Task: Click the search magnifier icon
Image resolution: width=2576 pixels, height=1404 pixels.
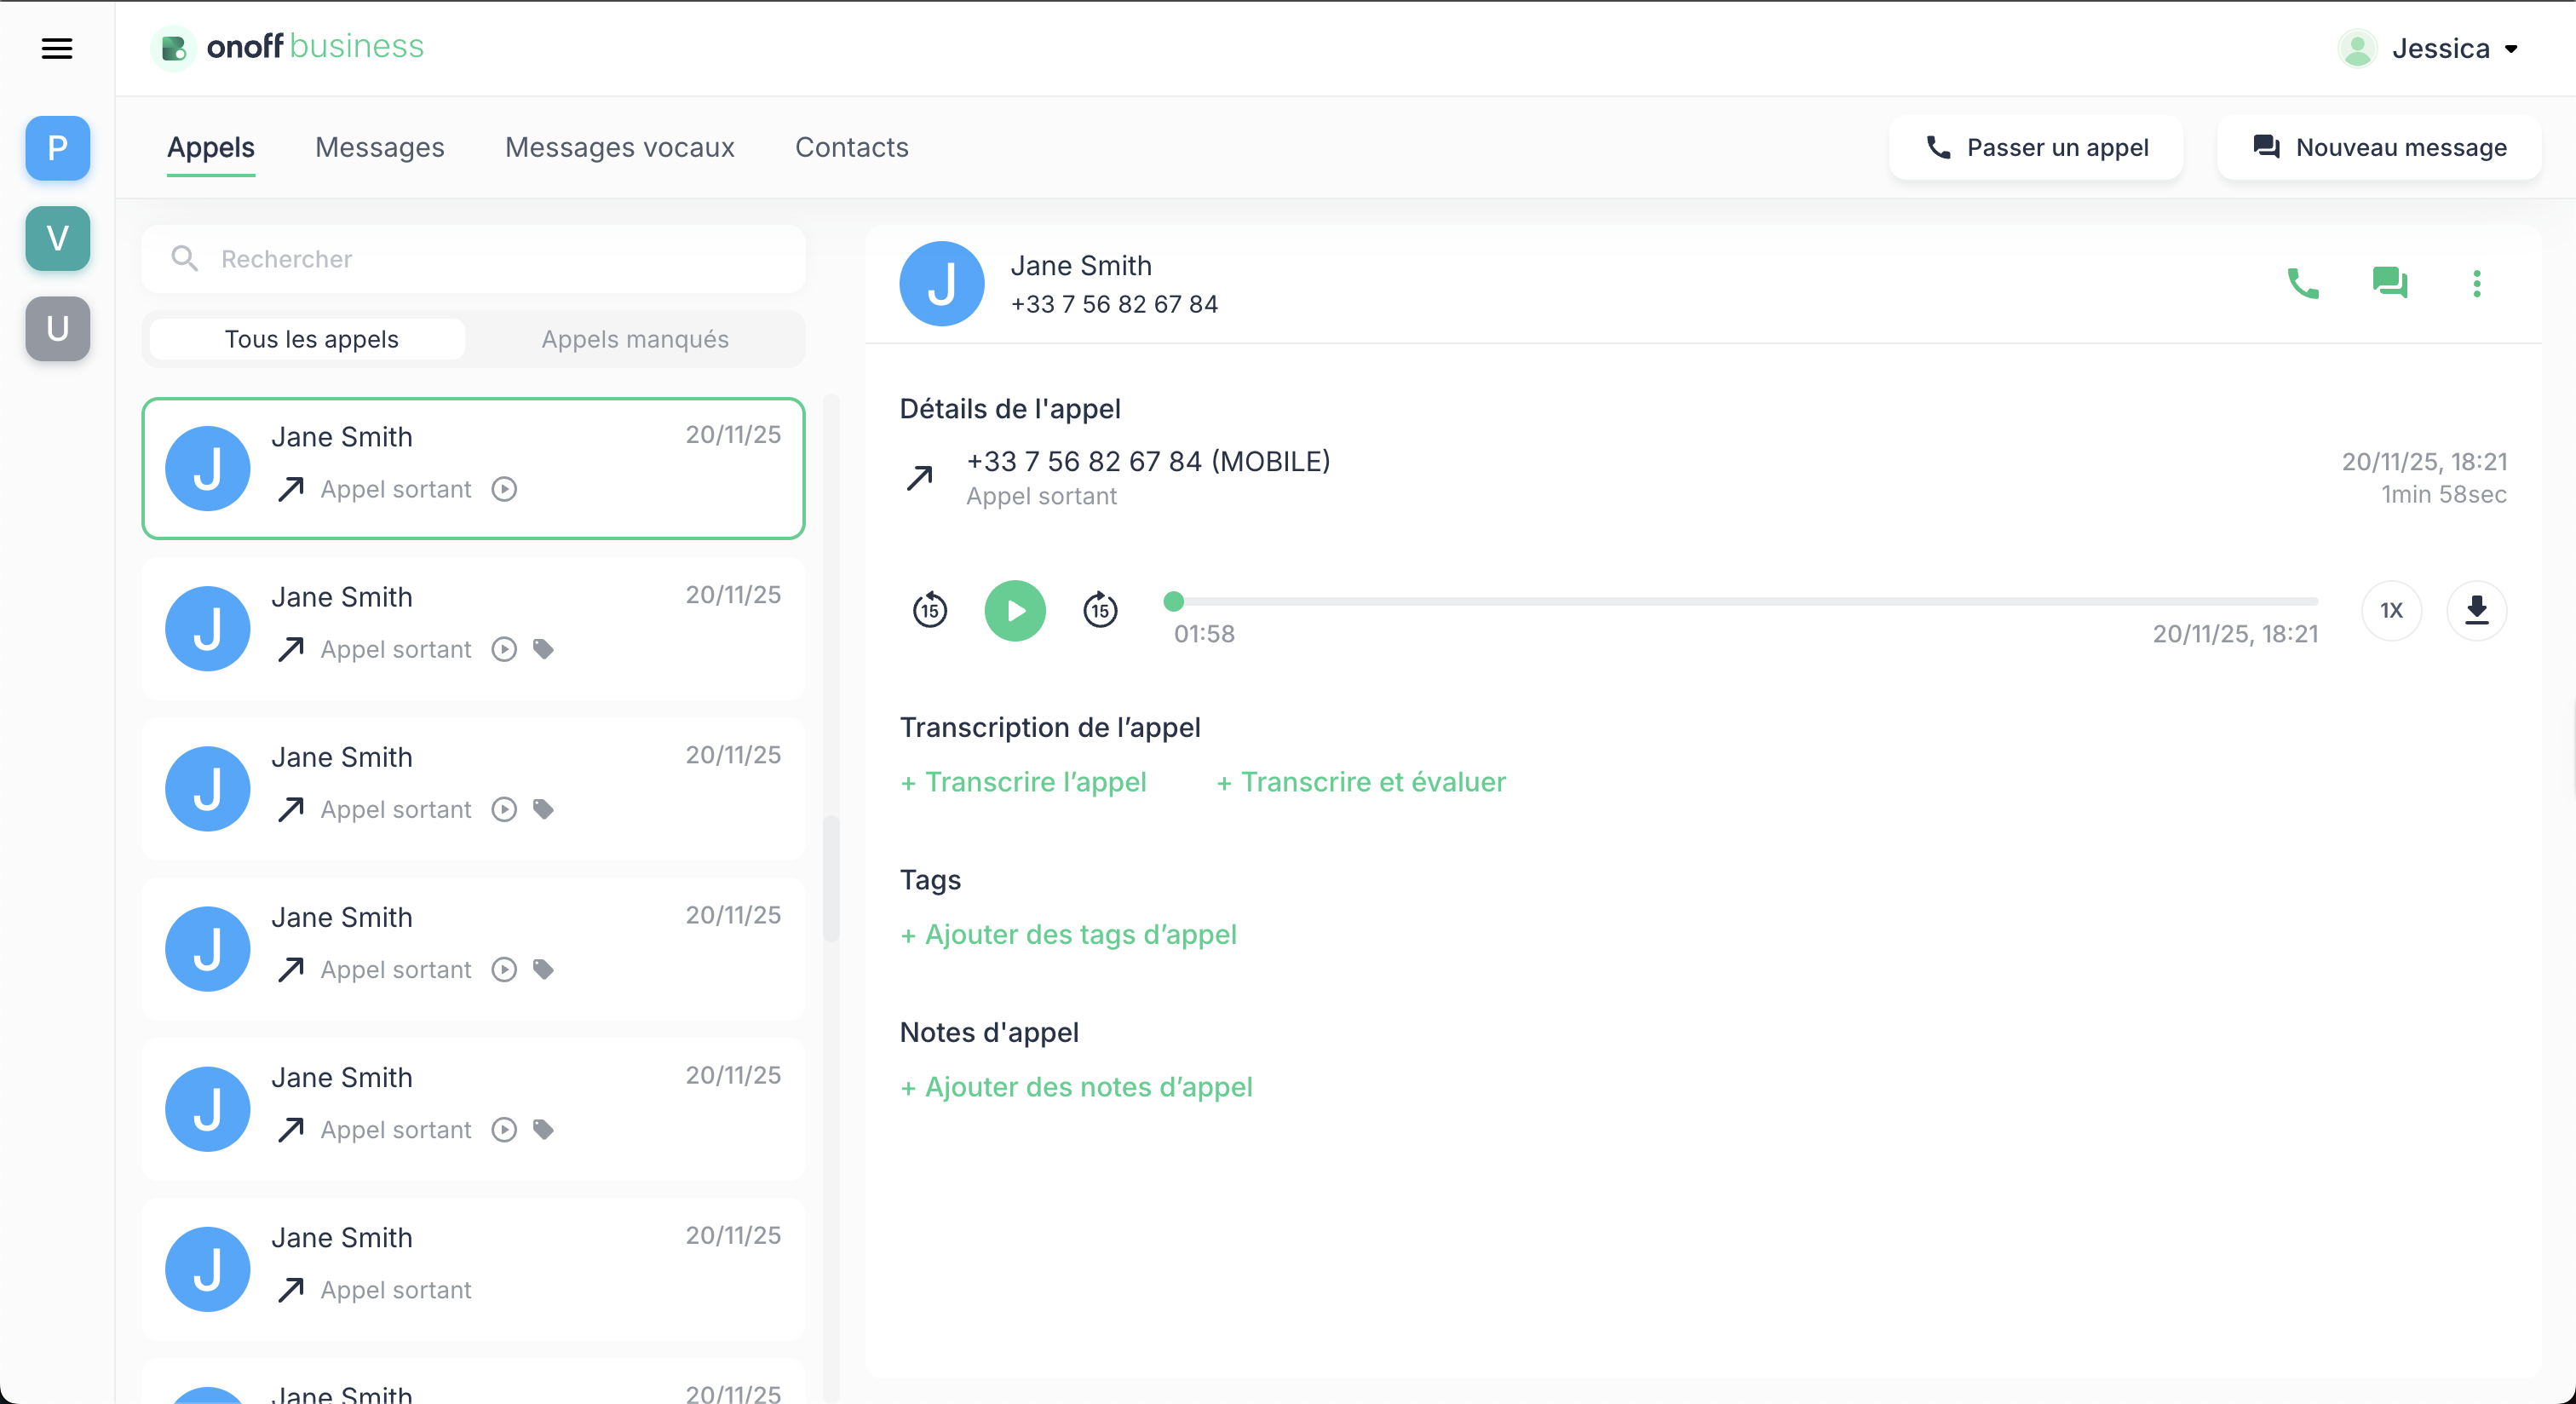Action: [x=184, y=259]
